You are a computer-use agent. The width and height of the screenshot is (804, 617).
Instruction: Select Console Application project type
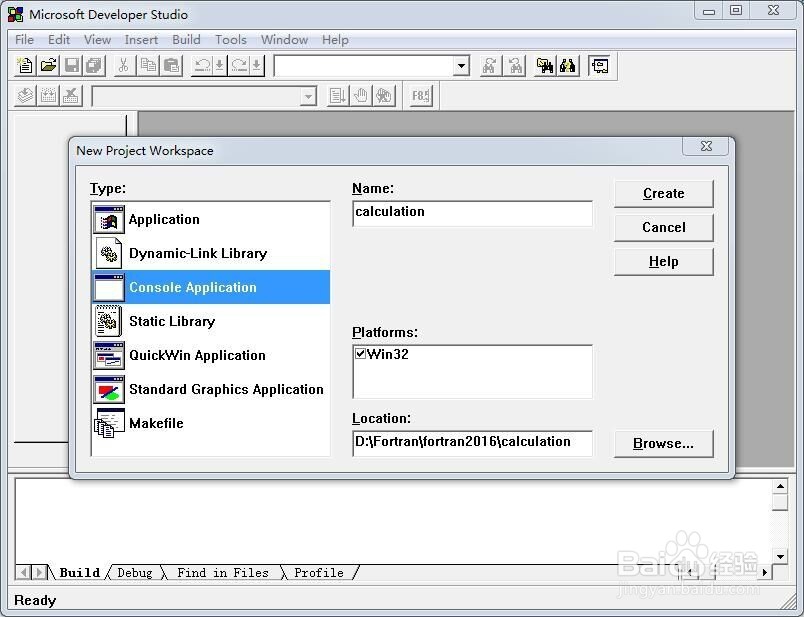pos(211,287)
